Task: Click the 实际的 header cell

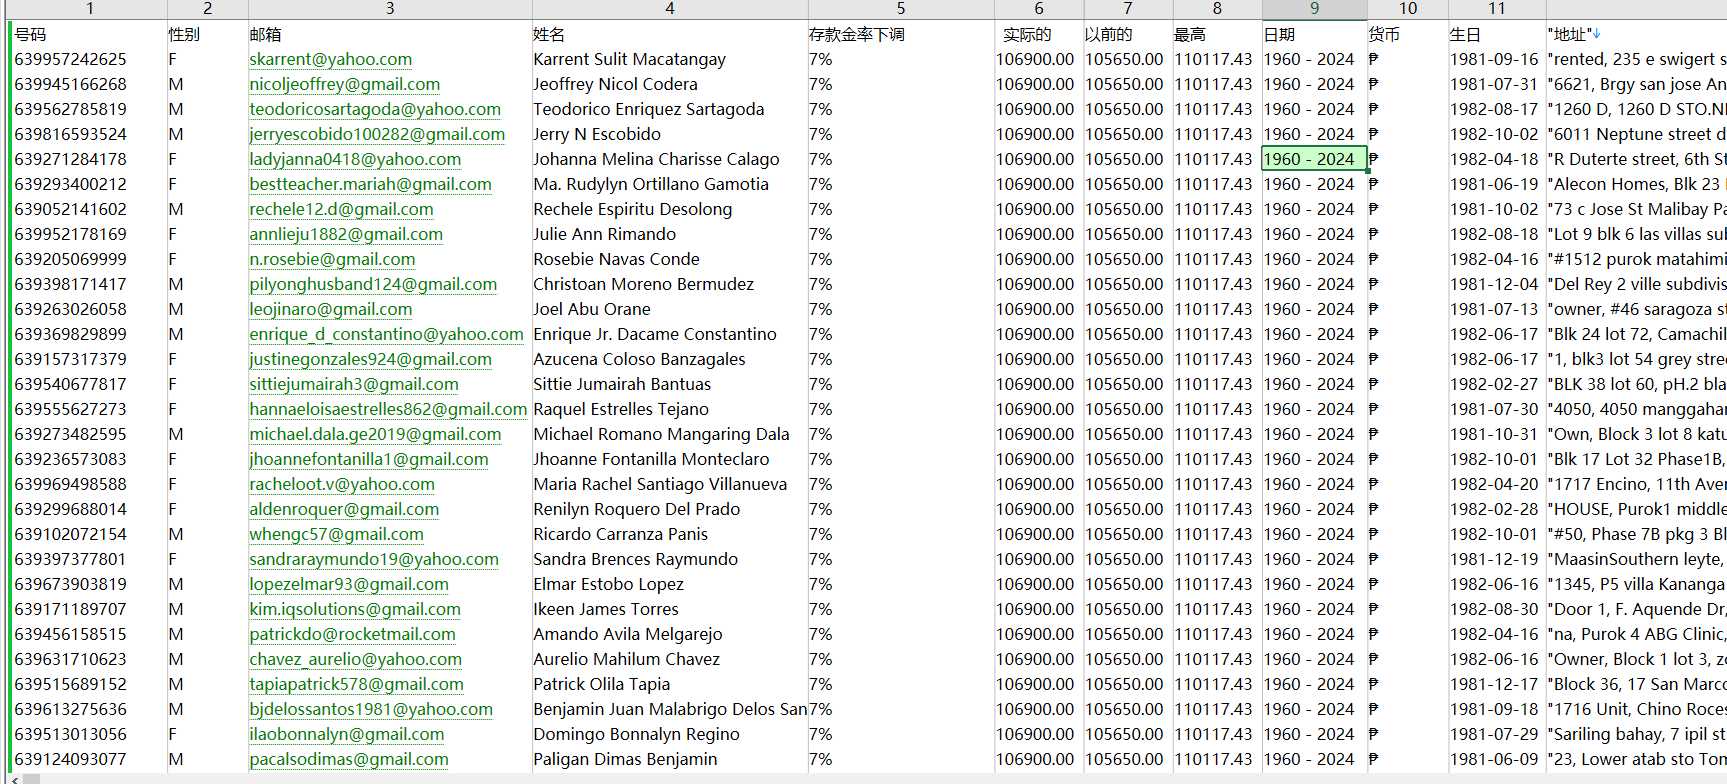Action: (x=1038, y=34)
